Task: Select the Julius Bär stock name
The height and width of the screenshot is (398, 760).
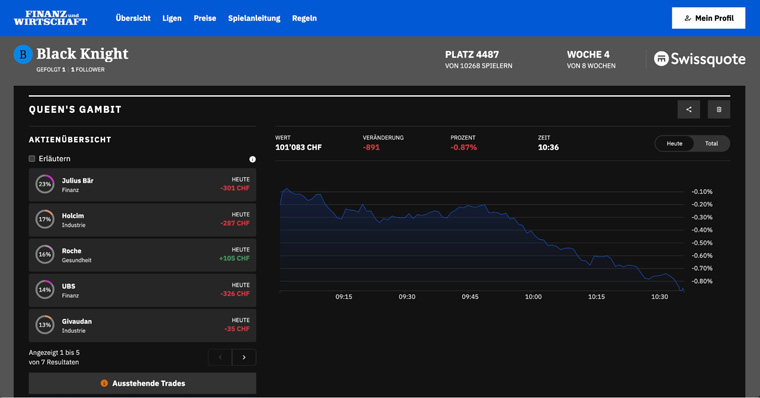Action: coord(78,180)
